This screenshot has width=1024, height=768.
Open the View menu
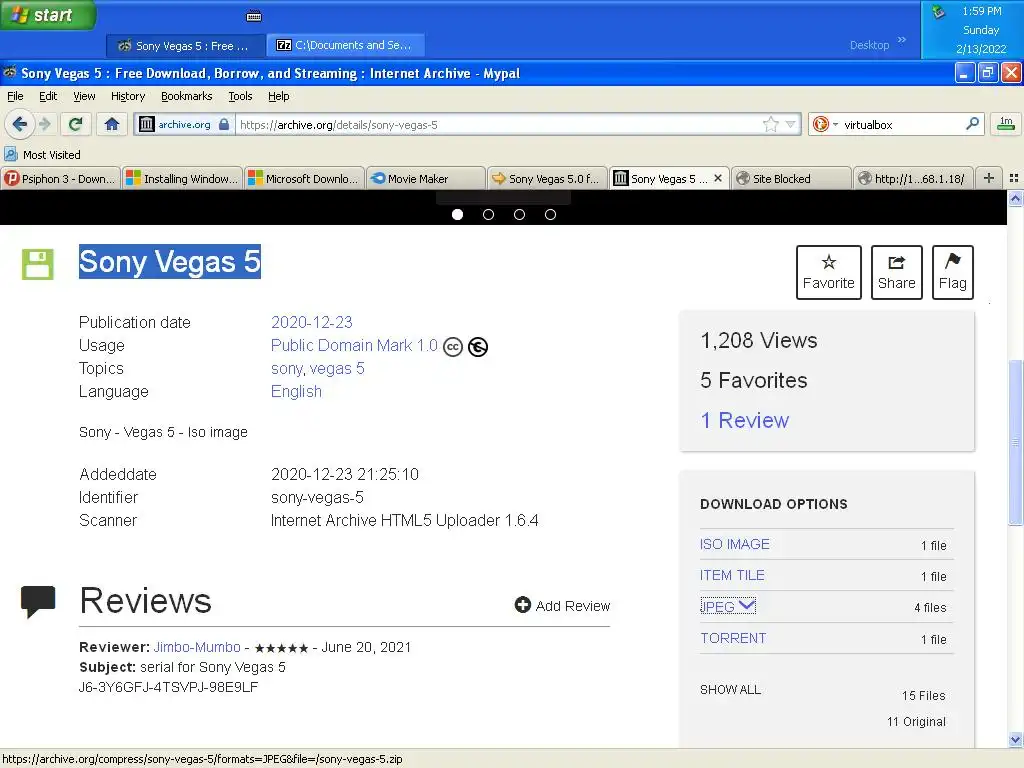[84, 96]
